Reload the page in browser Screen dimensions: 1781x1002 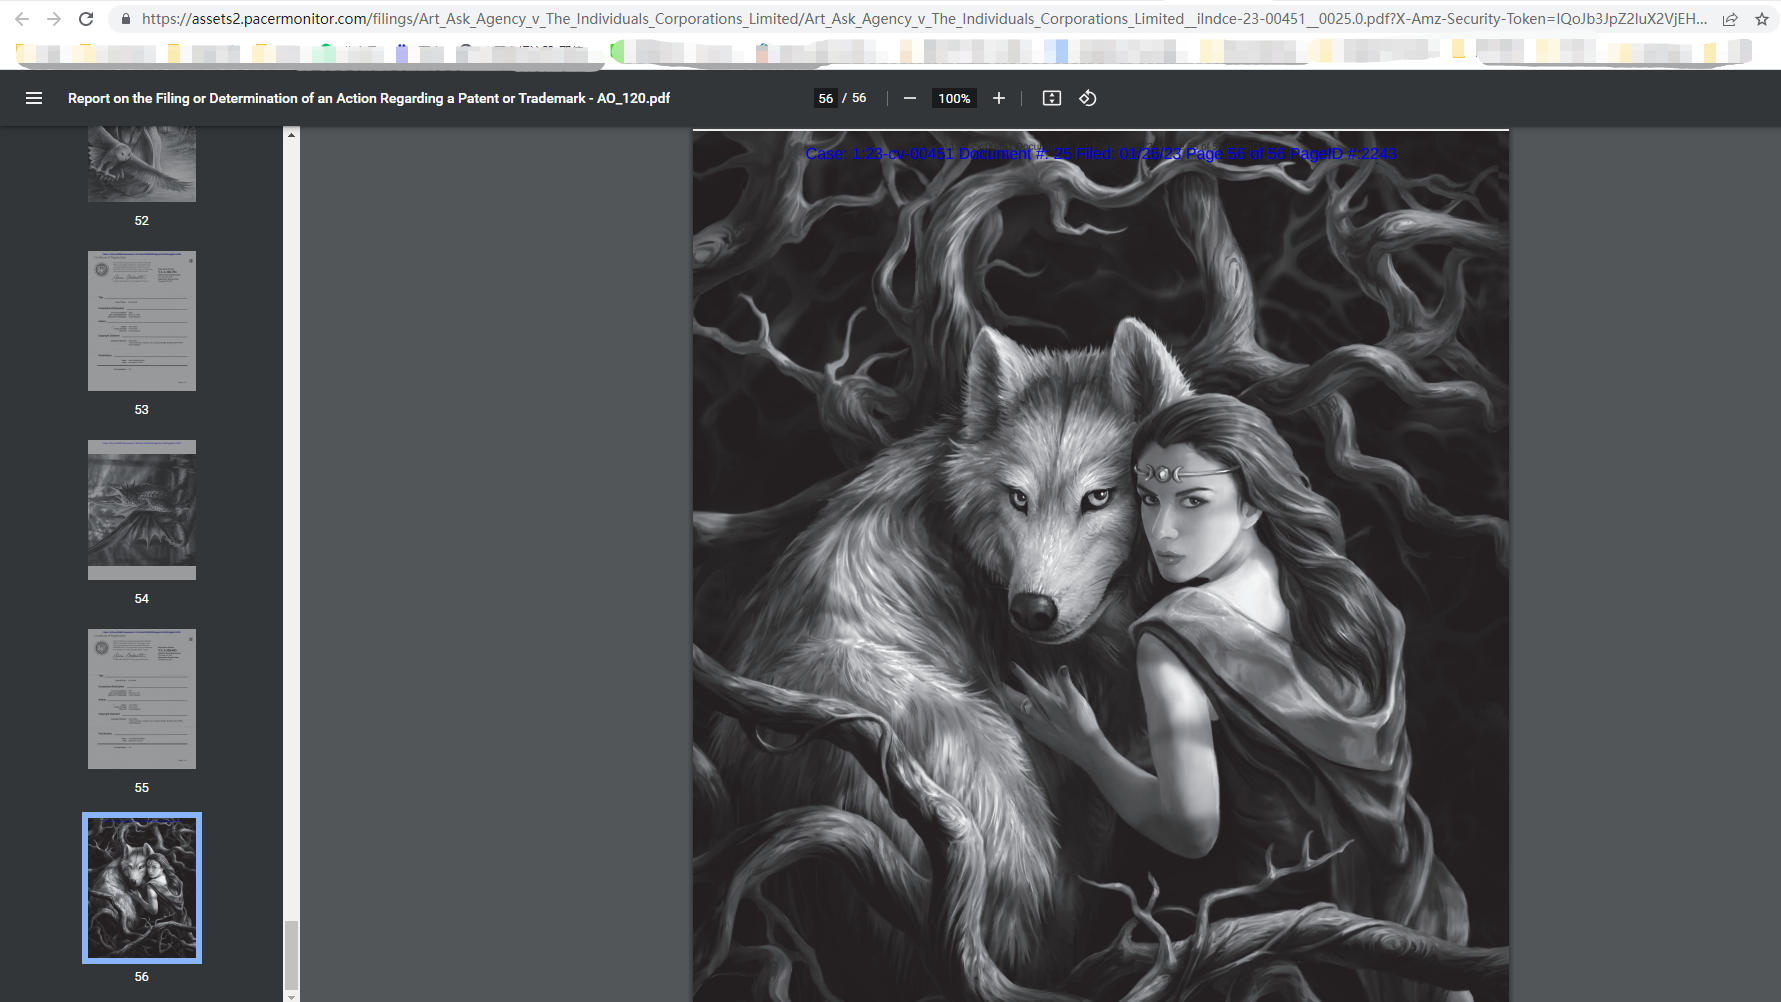[x=86, y=19]
